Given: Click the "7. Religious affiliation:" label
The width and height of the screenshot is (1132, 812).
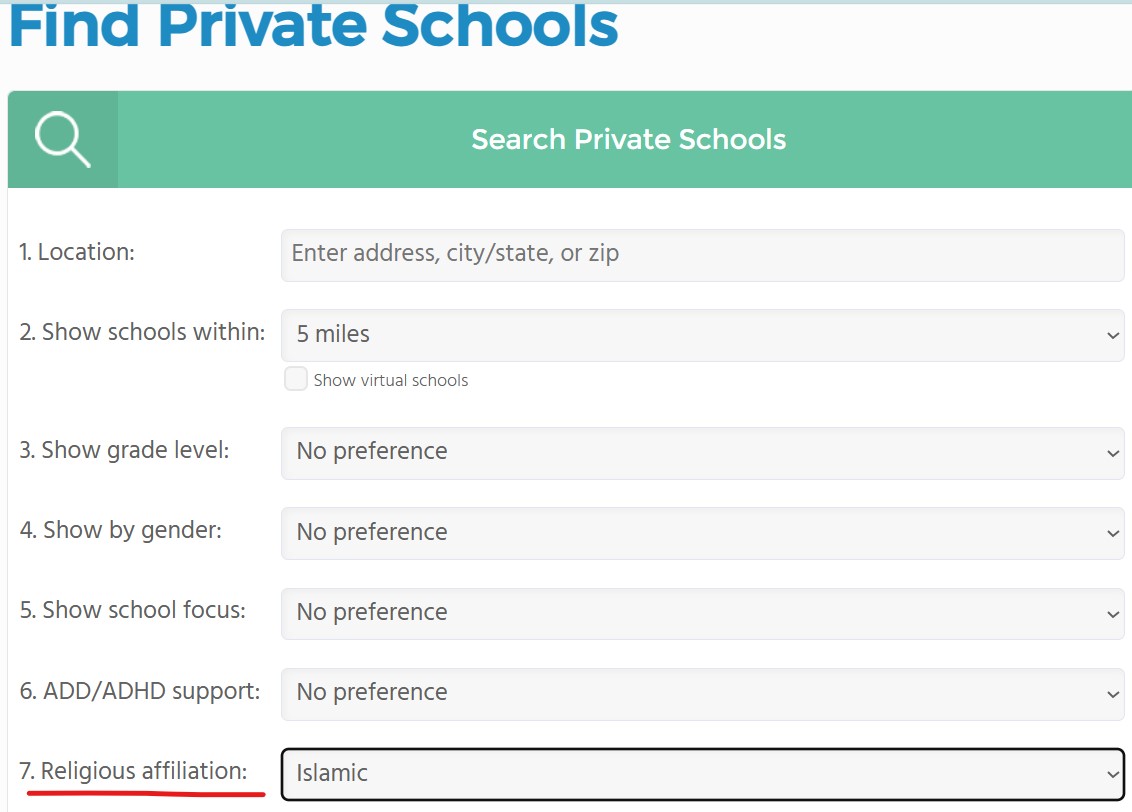Looking at the screenshot, I should (134, 772).
